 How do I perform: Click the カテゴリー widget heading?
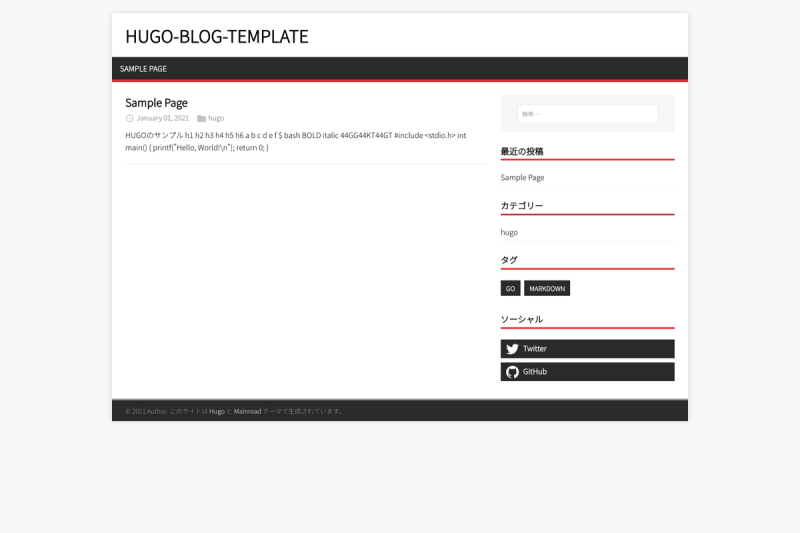521,206
